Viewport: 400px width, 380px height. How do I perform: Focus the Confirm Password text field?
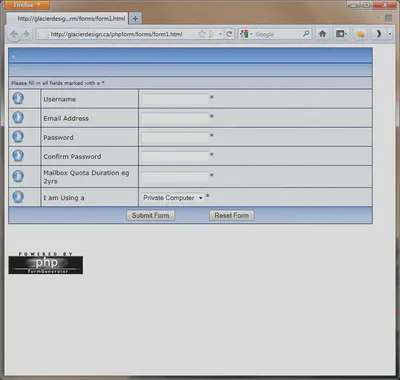175,156
